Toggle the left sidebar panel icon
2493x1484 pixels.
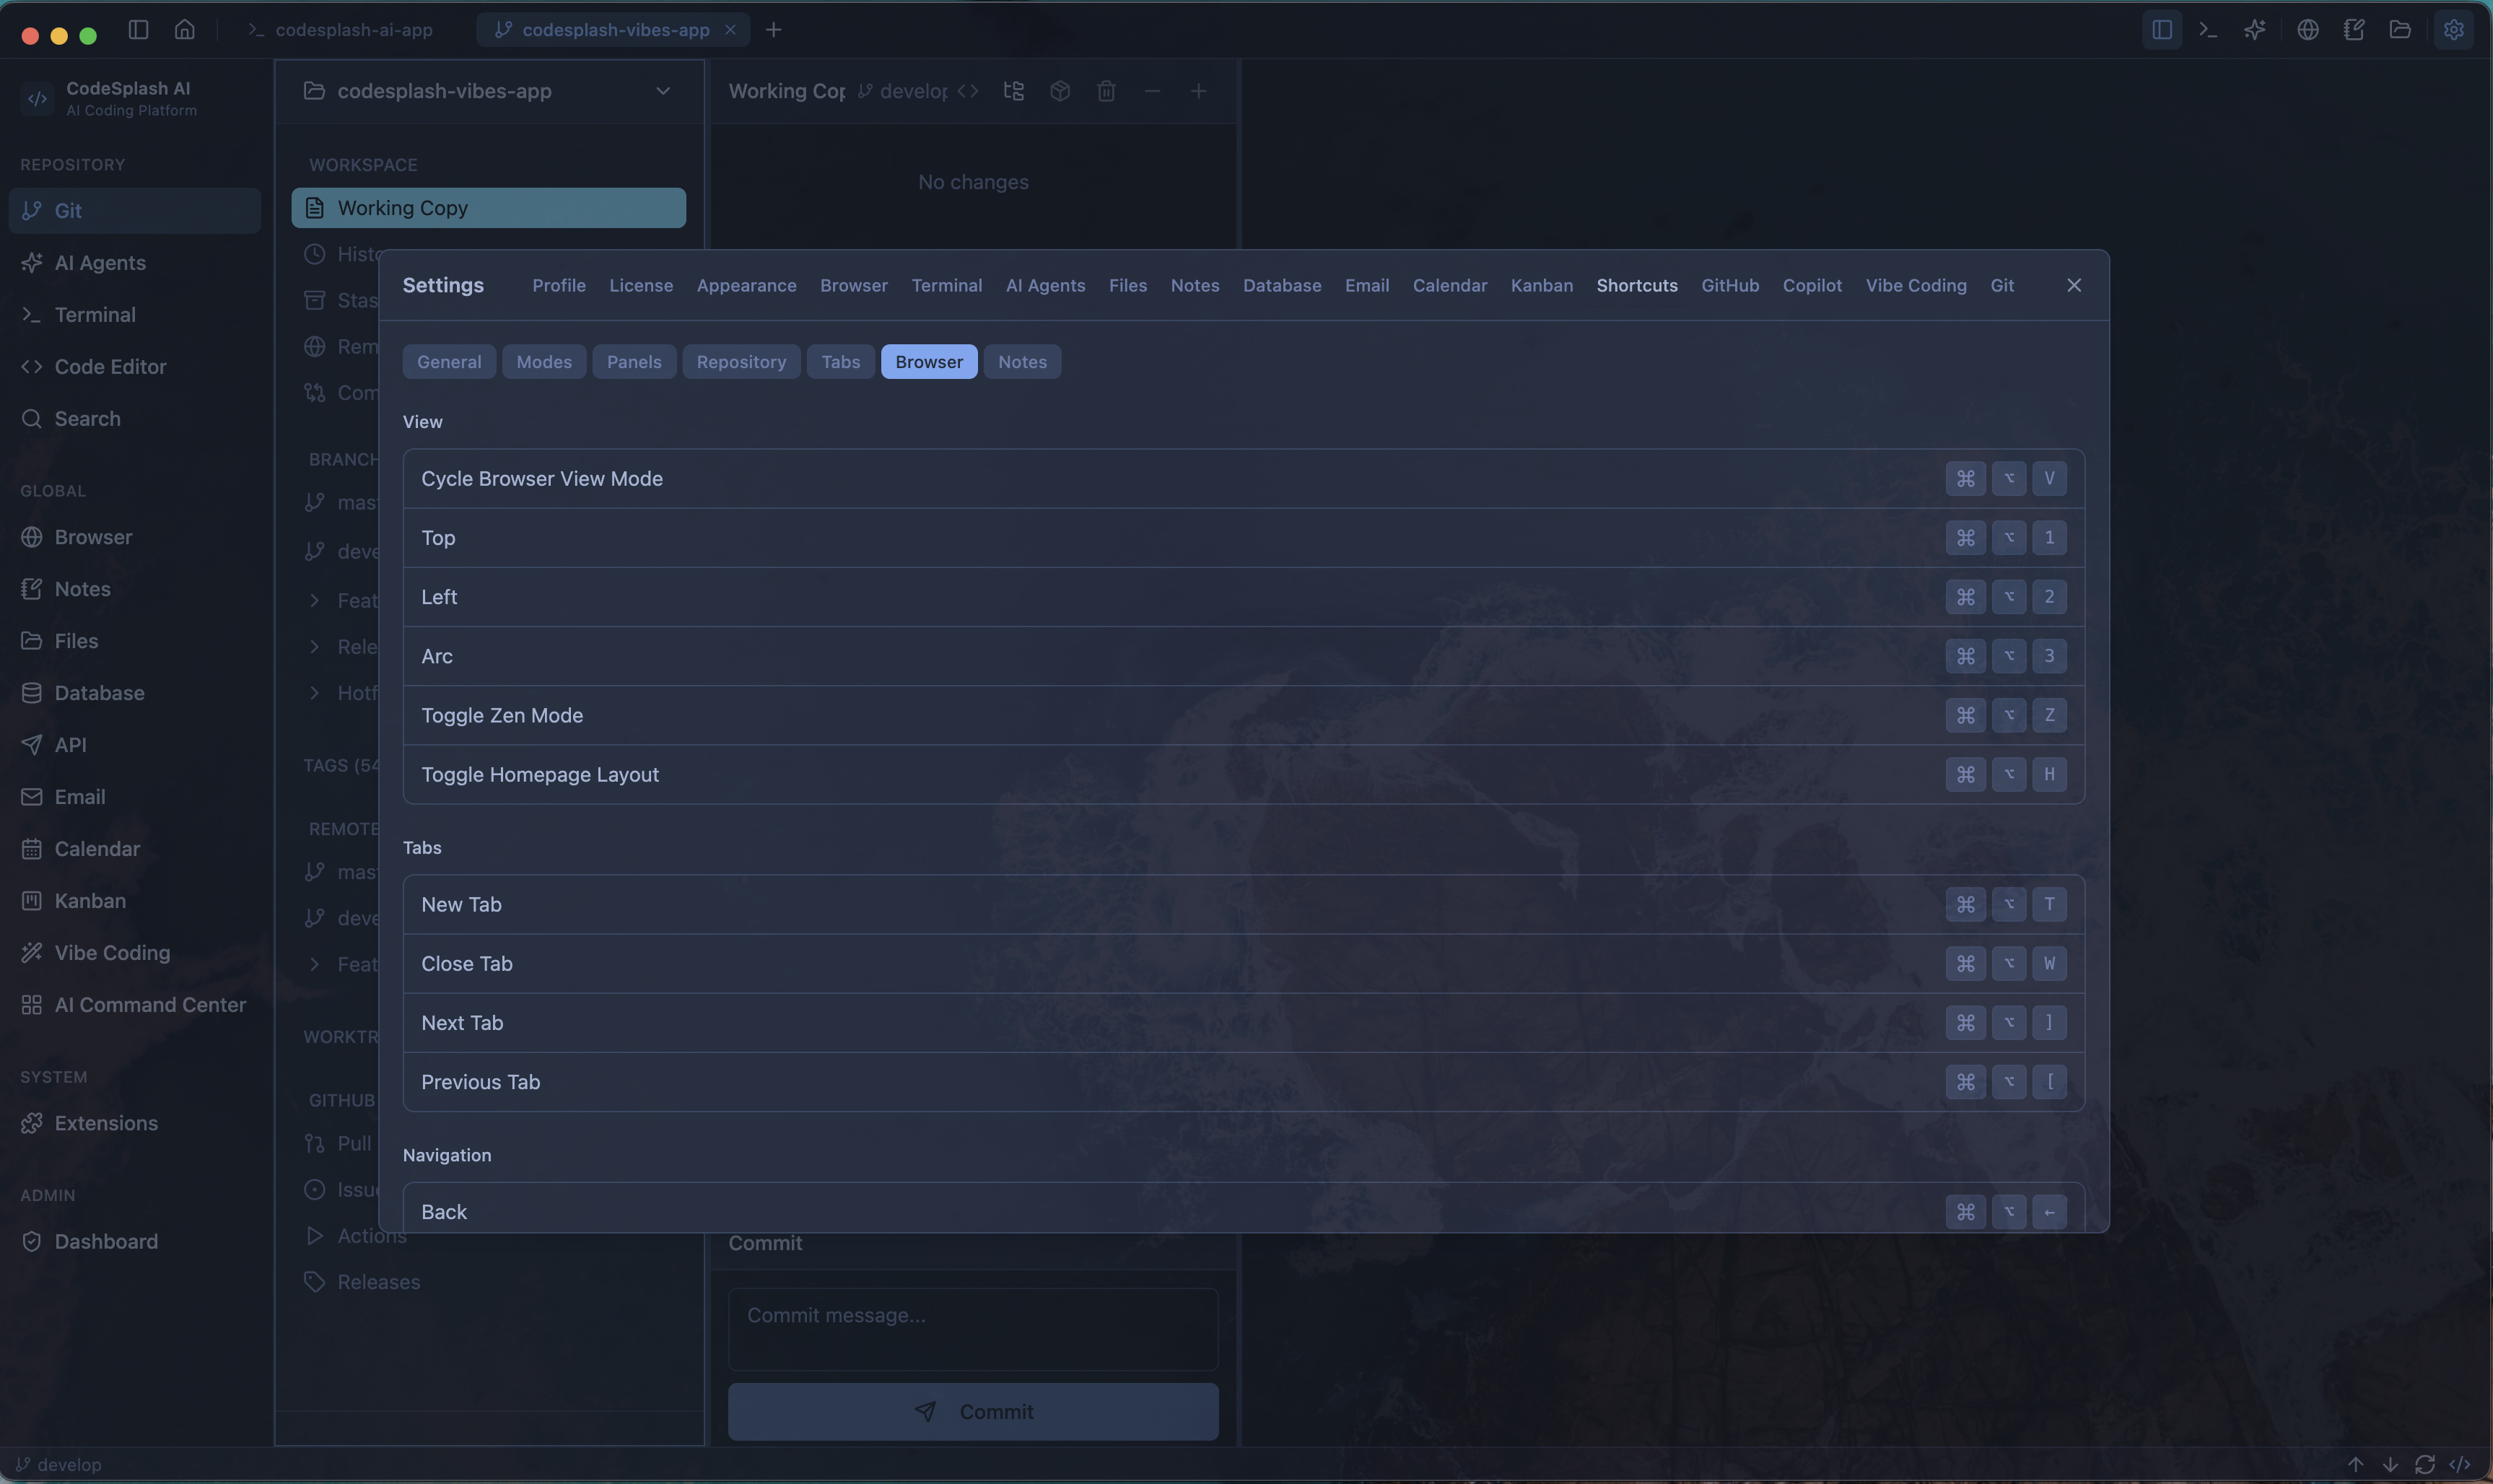pyautogui.click(x=139, y=30)
